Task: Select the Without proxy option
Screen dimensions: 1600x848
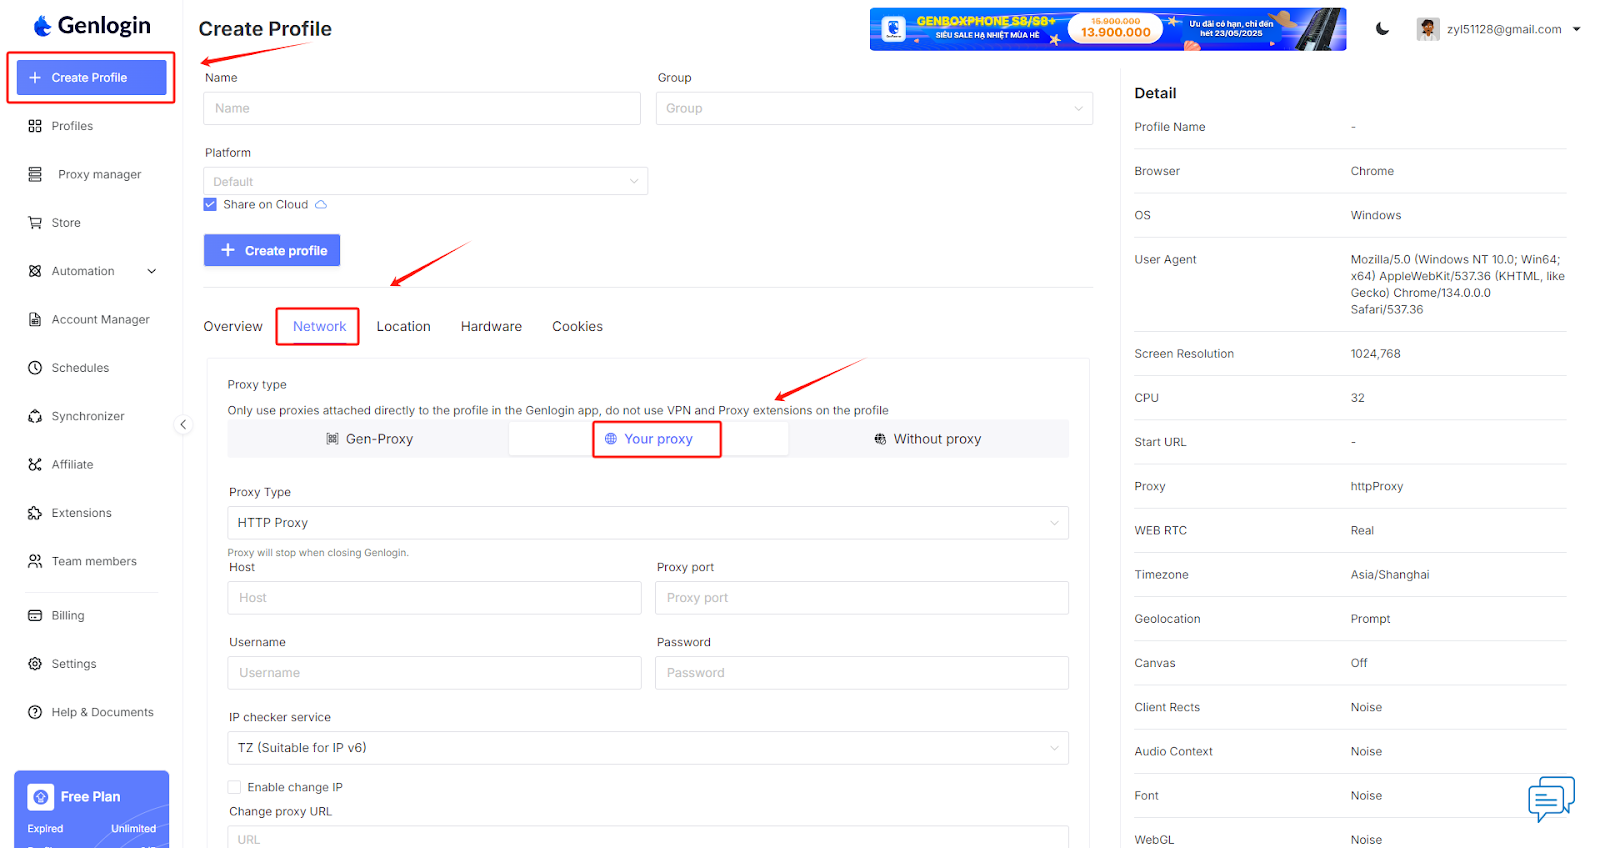Action: coord(927,439)
